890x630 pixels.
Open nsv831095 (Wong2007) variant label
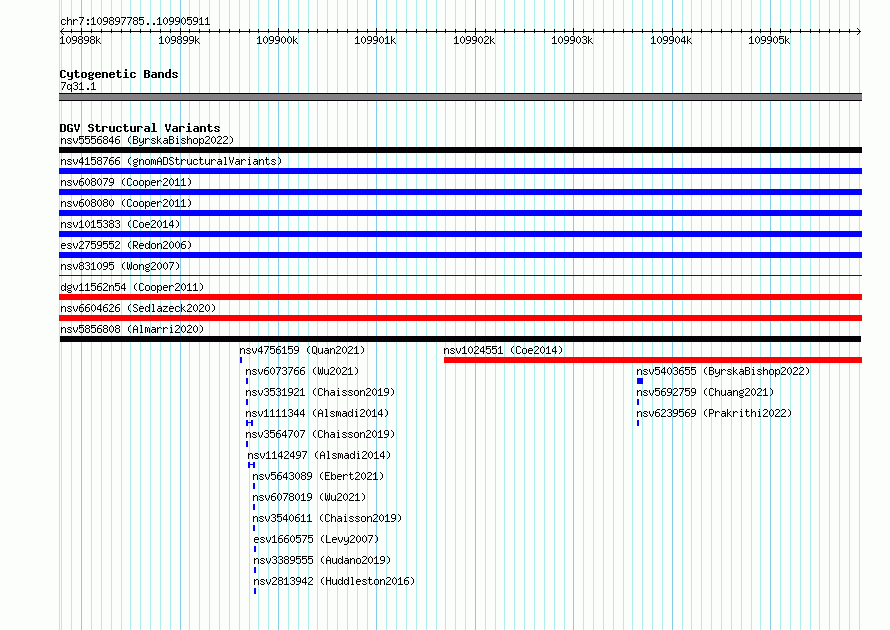point(120,266)
